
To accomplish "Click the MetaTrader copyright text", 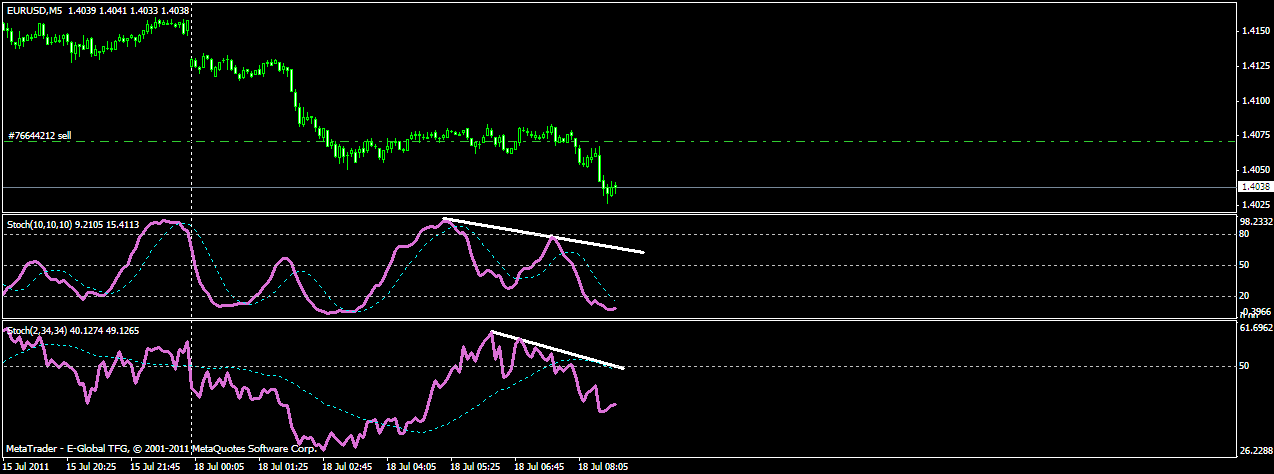I will (x=161, y=449).
